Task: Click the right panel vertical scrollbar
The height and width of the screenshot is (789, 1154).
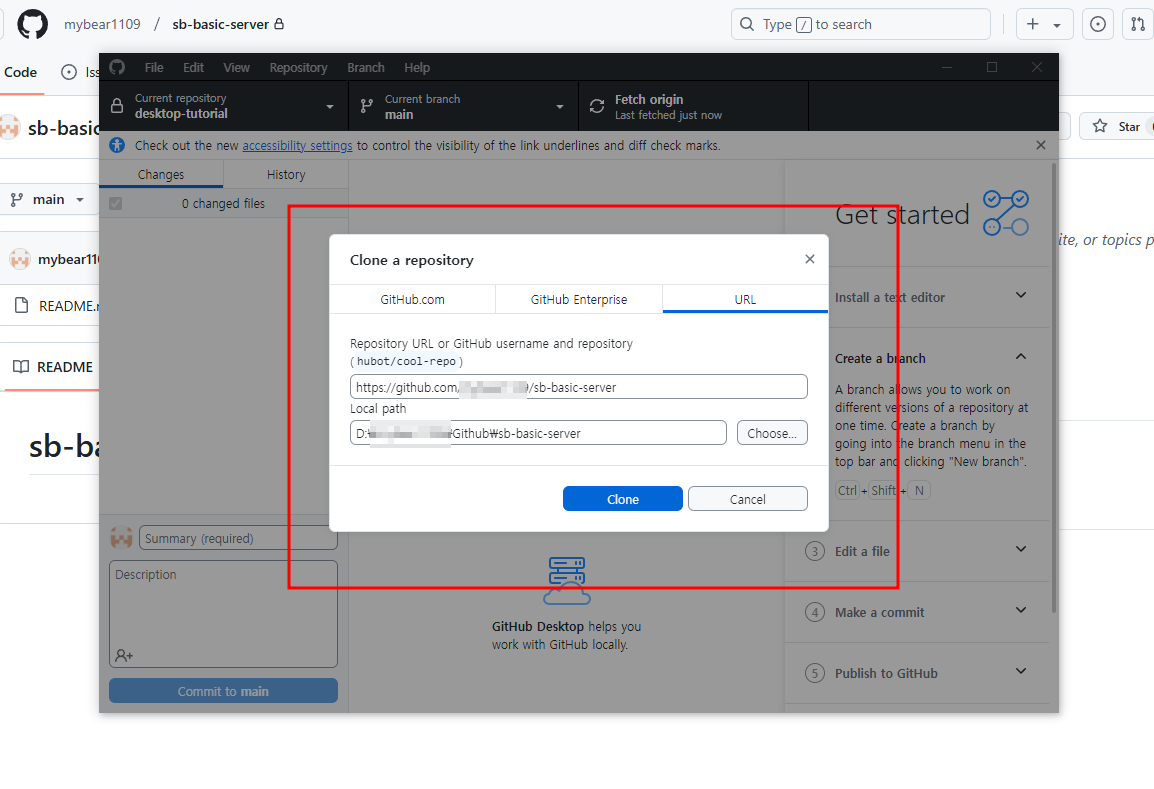Action: [x=1054, y=388]
